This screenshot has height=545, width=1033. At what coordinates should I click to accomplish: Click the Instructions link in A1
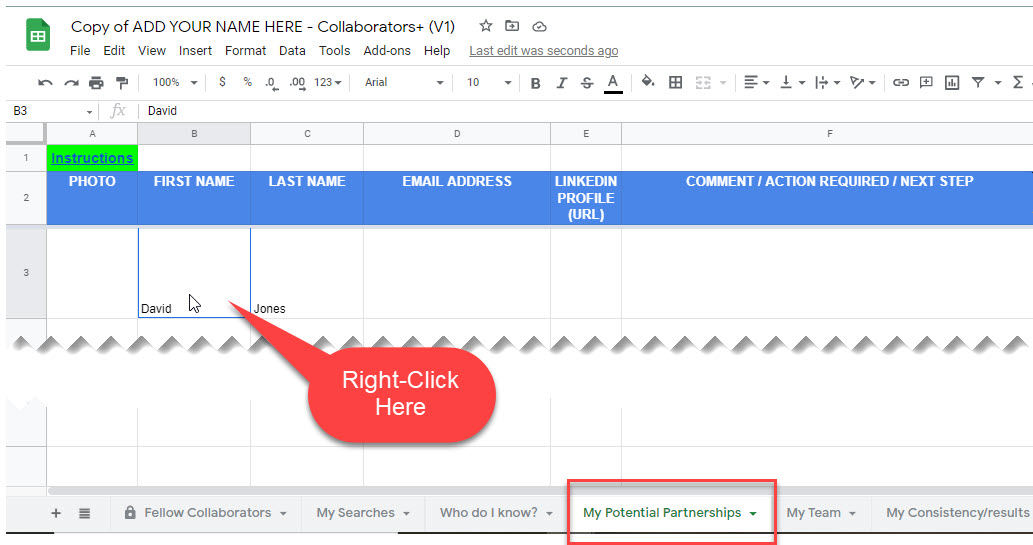92,158
